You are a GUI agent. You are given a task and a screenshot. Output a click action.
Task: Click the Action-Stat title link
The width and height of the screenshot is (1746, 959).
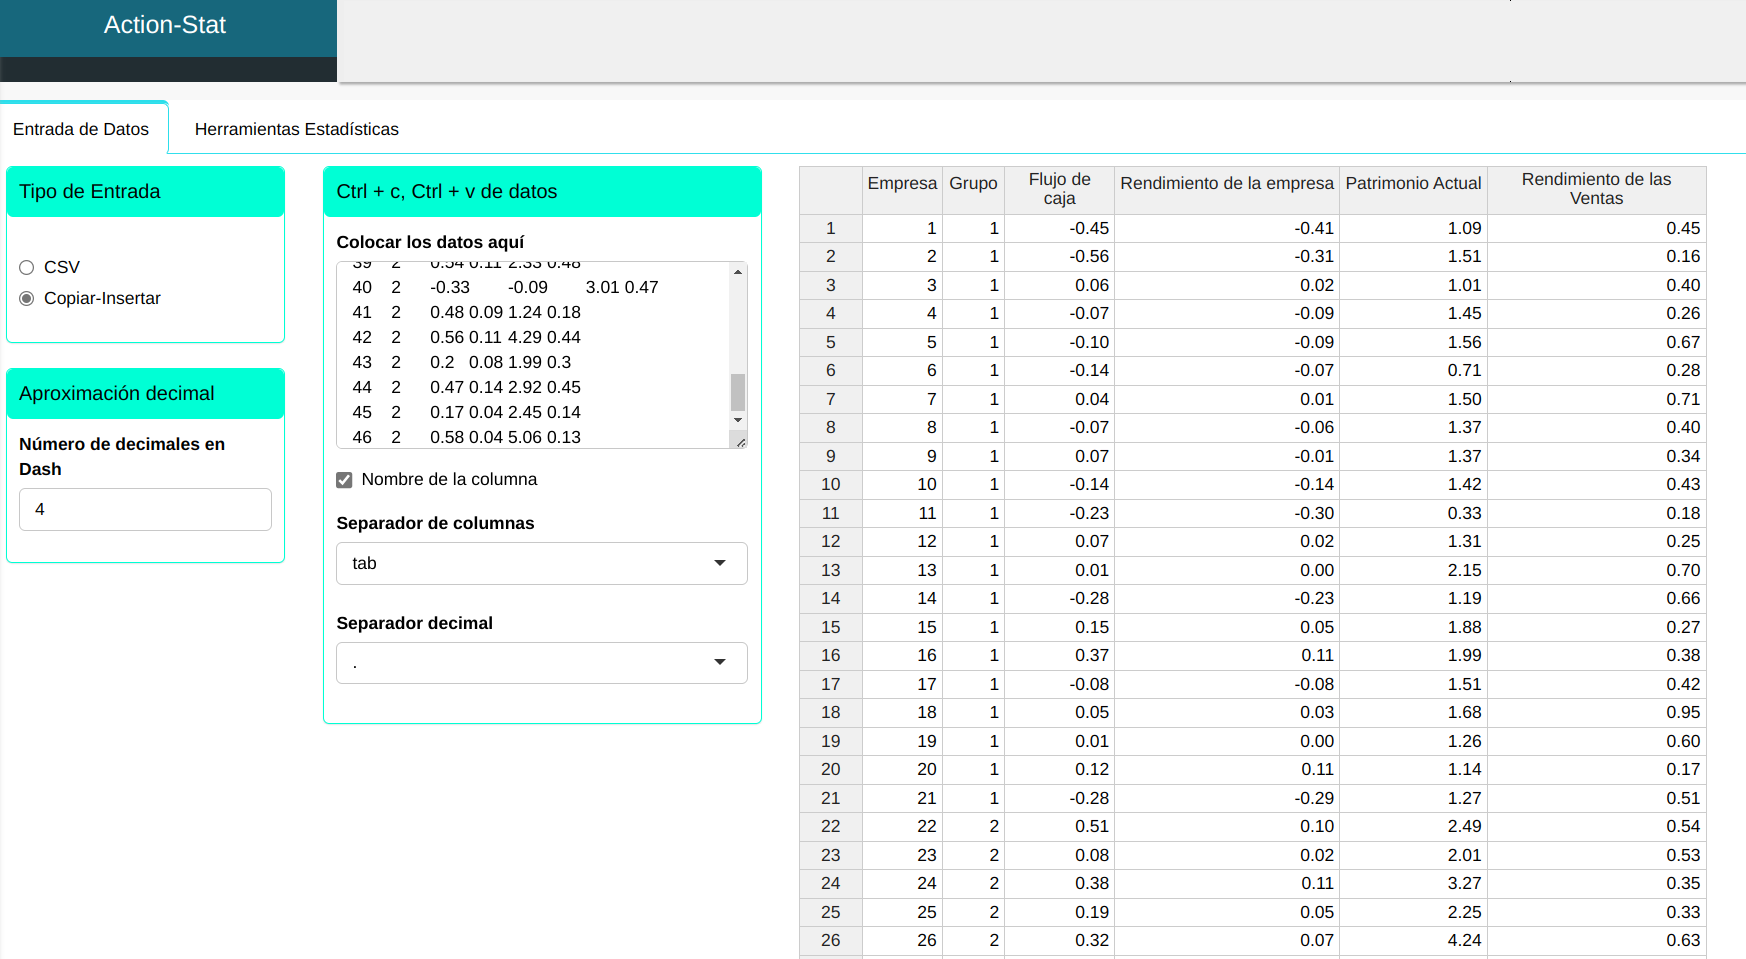[x=165, y=25]
